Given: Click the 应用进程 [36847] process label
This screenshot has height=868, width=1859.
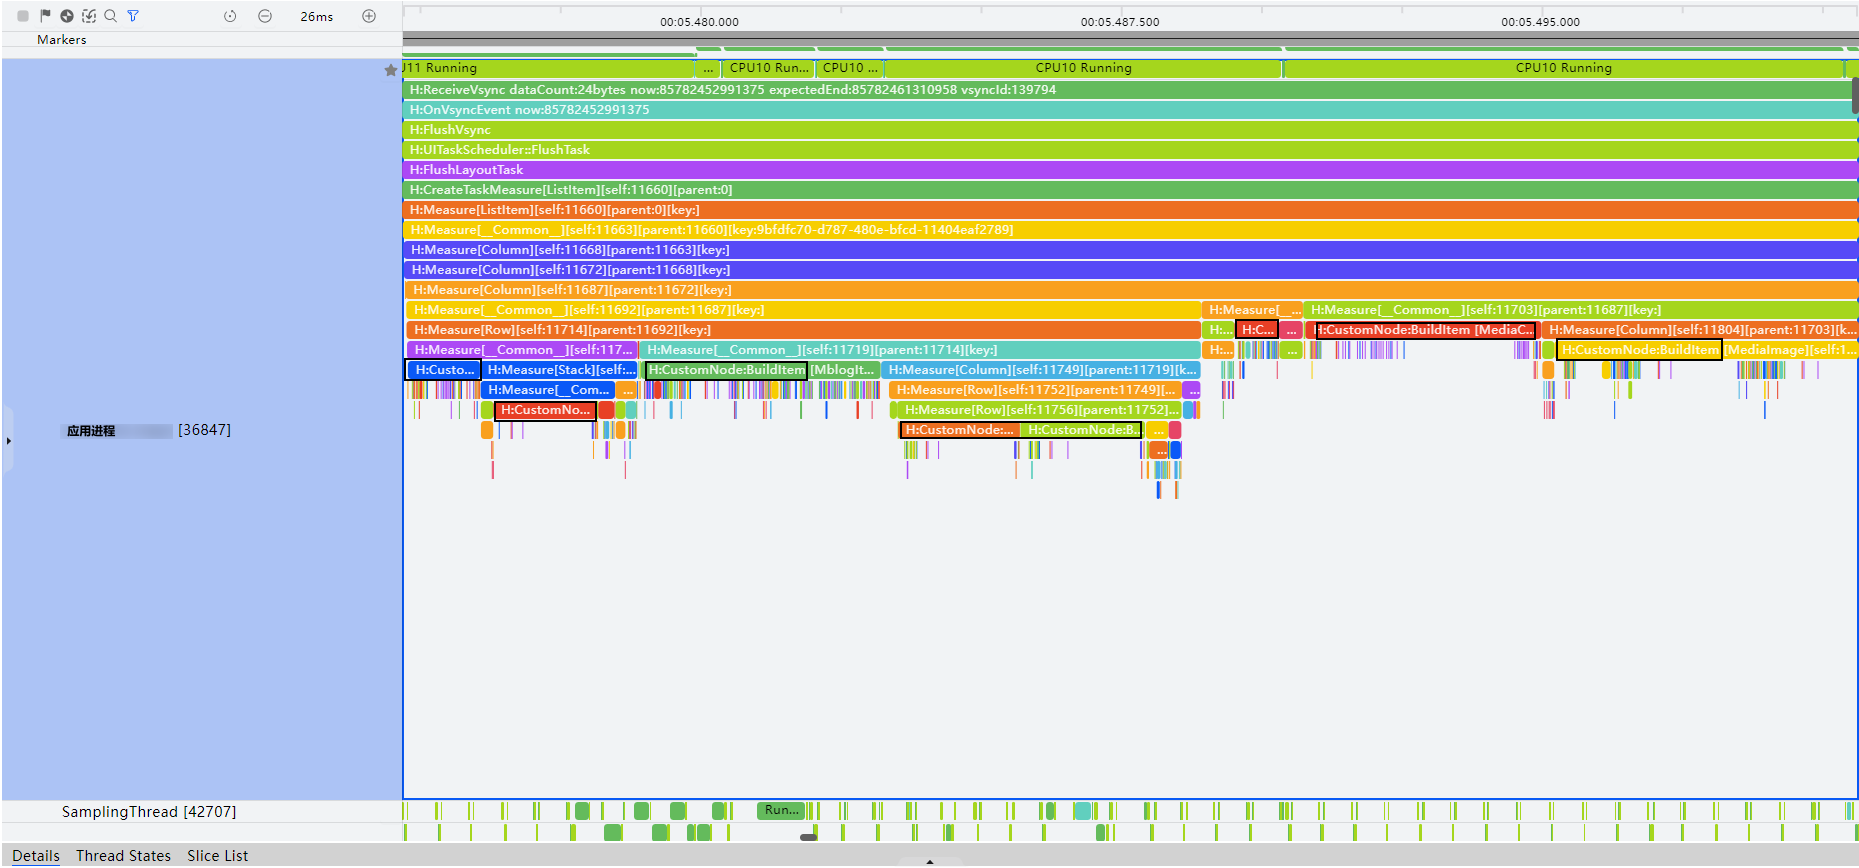Looking at the screenshot, I should (x=149, y=430).
